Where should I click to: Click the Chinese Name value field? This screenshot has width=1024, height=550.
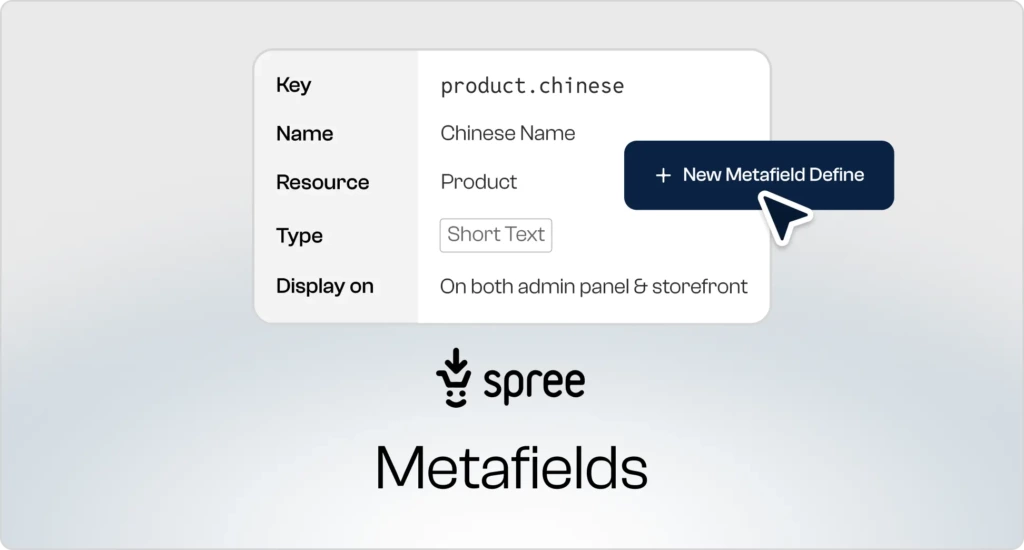(508, 133)
